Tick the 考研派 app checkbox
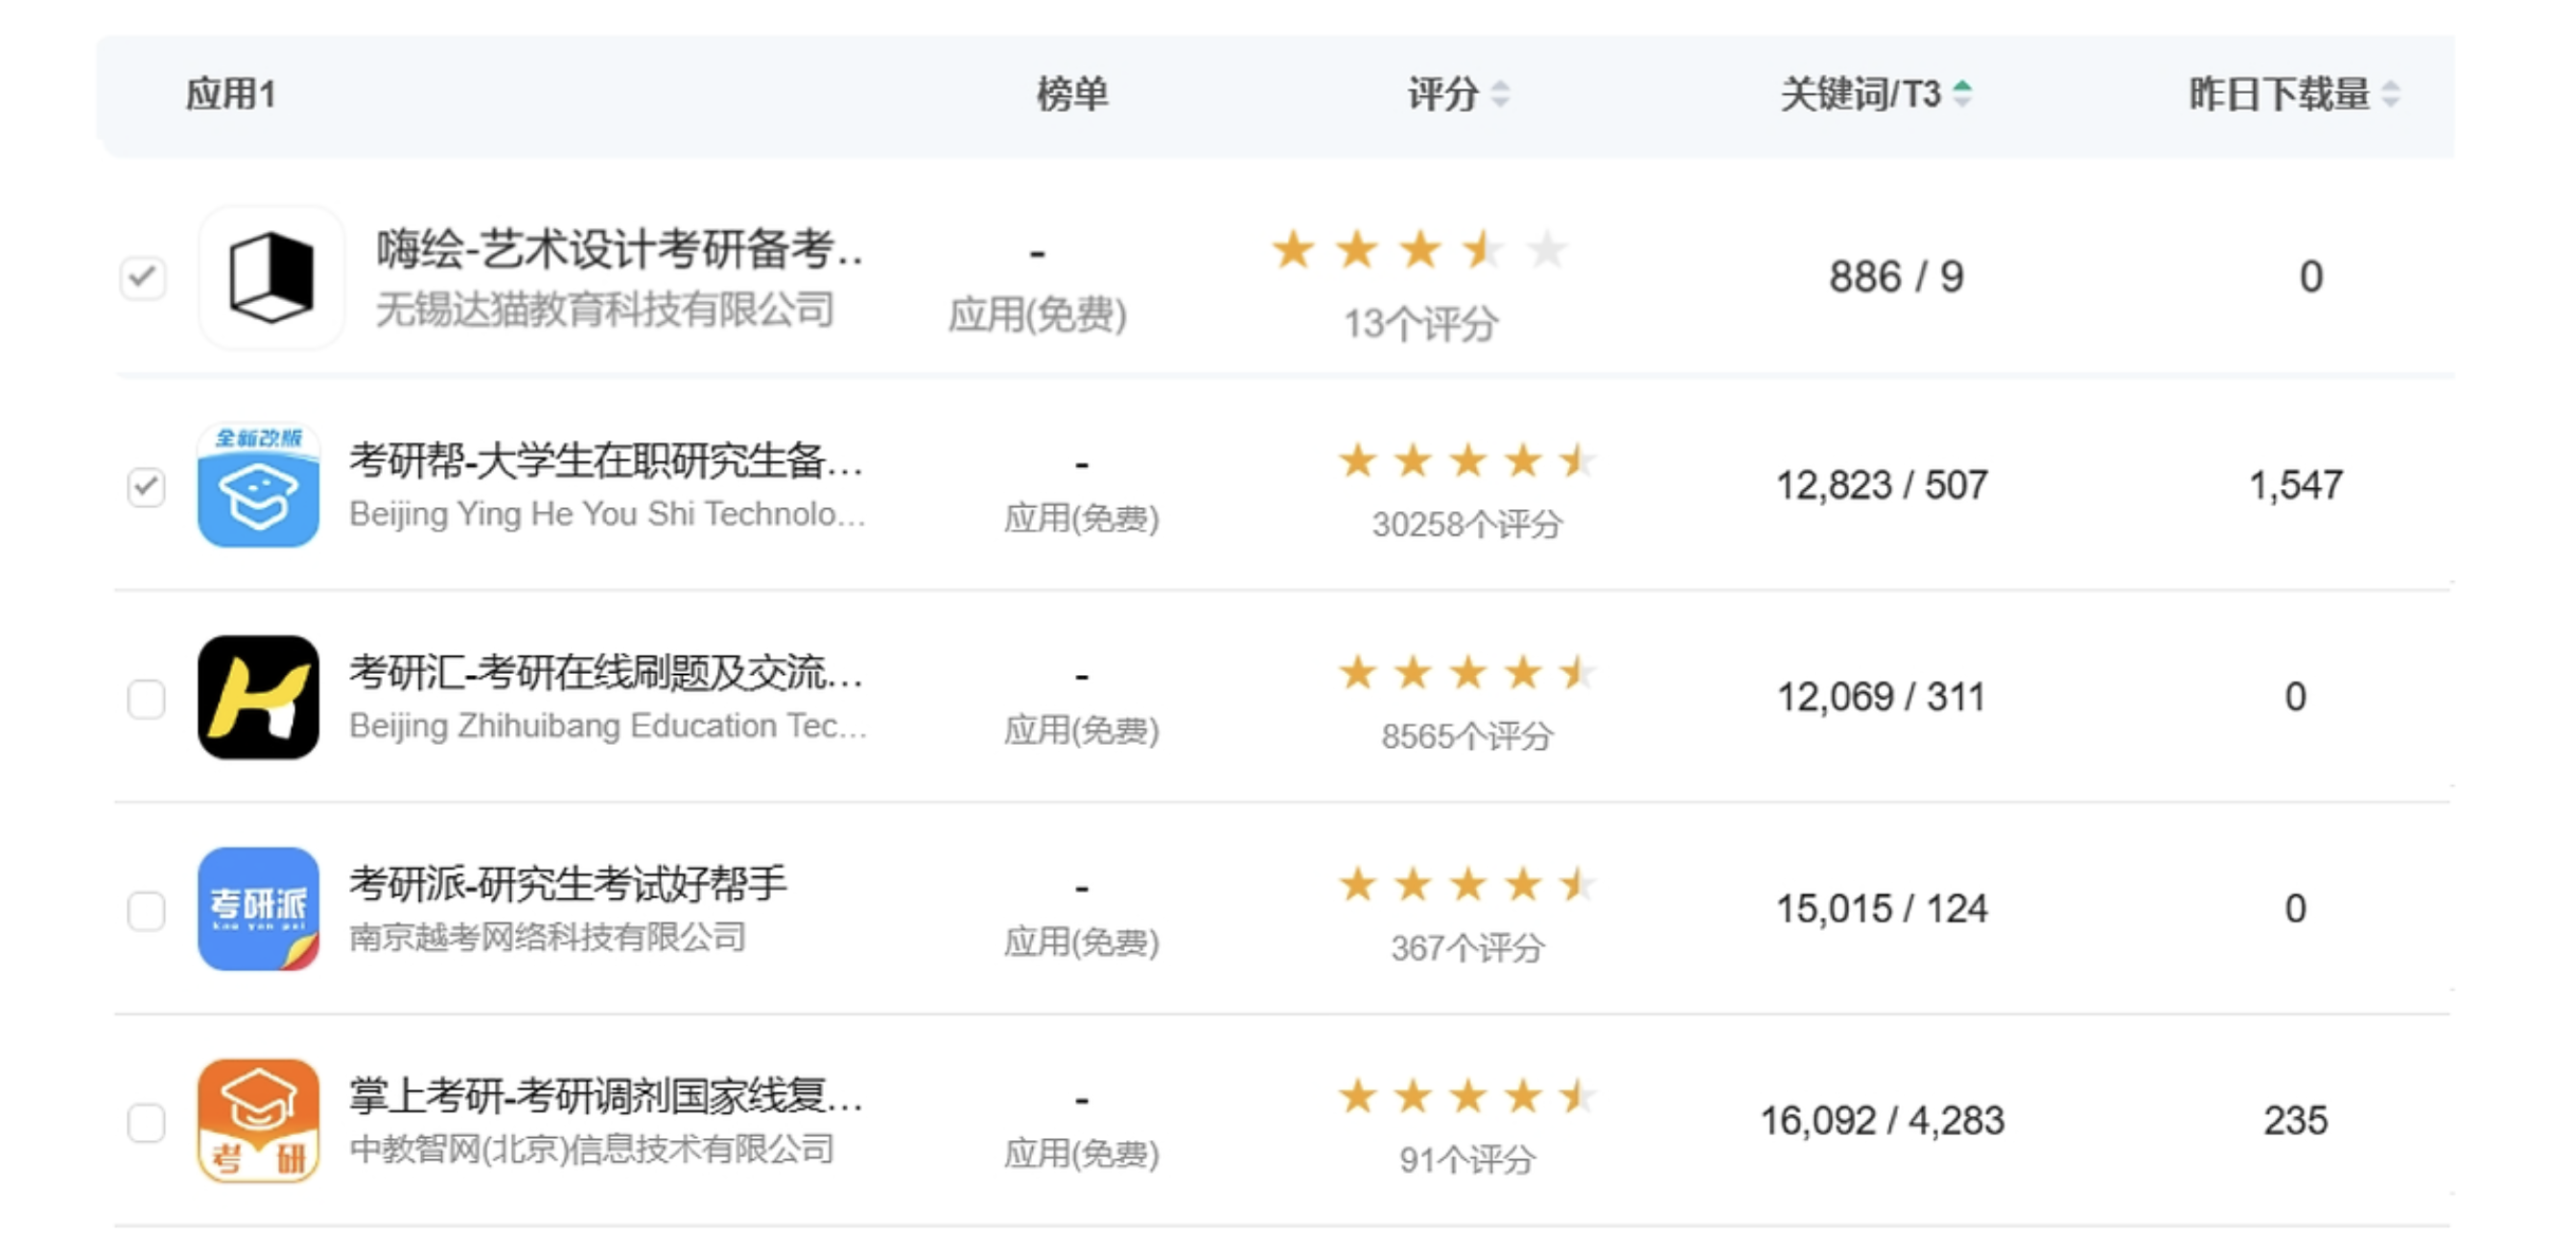The height and width of the screenshot is (1256, 2576). pos(146,910)
